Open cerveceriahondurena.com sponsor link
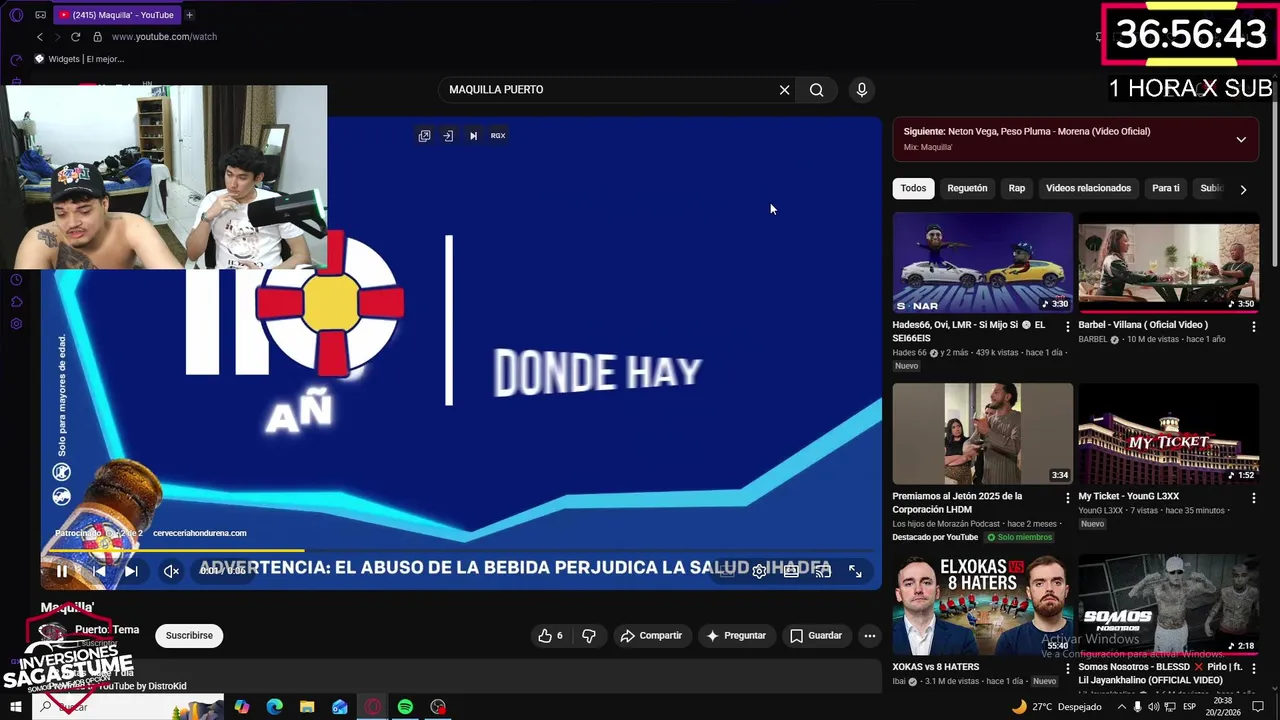The width and height of the screenshot is (1280, 720). pyautogui.click(x=200, y=534)
